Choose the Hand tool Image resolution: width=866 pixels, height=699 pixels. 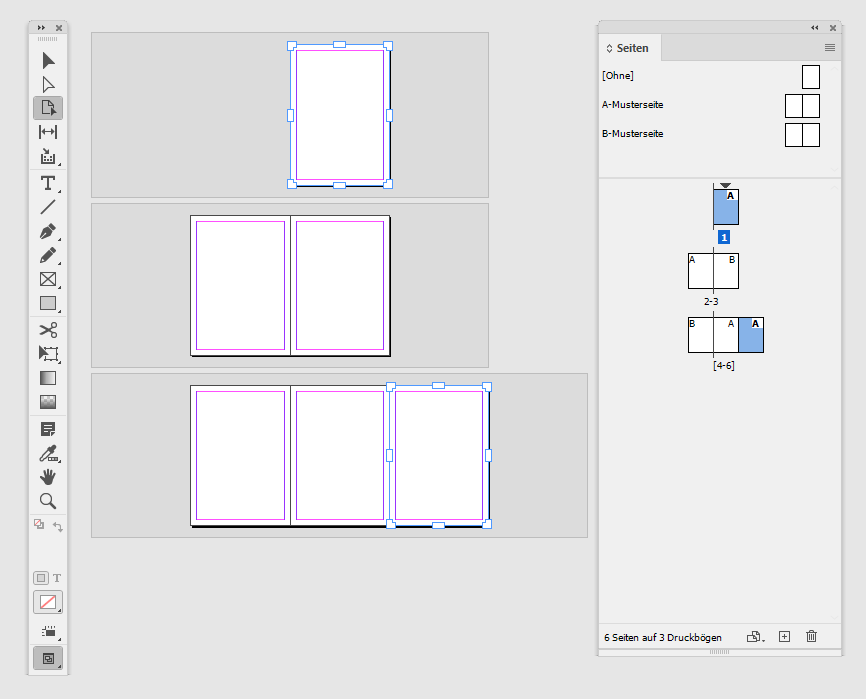(46, 477)
